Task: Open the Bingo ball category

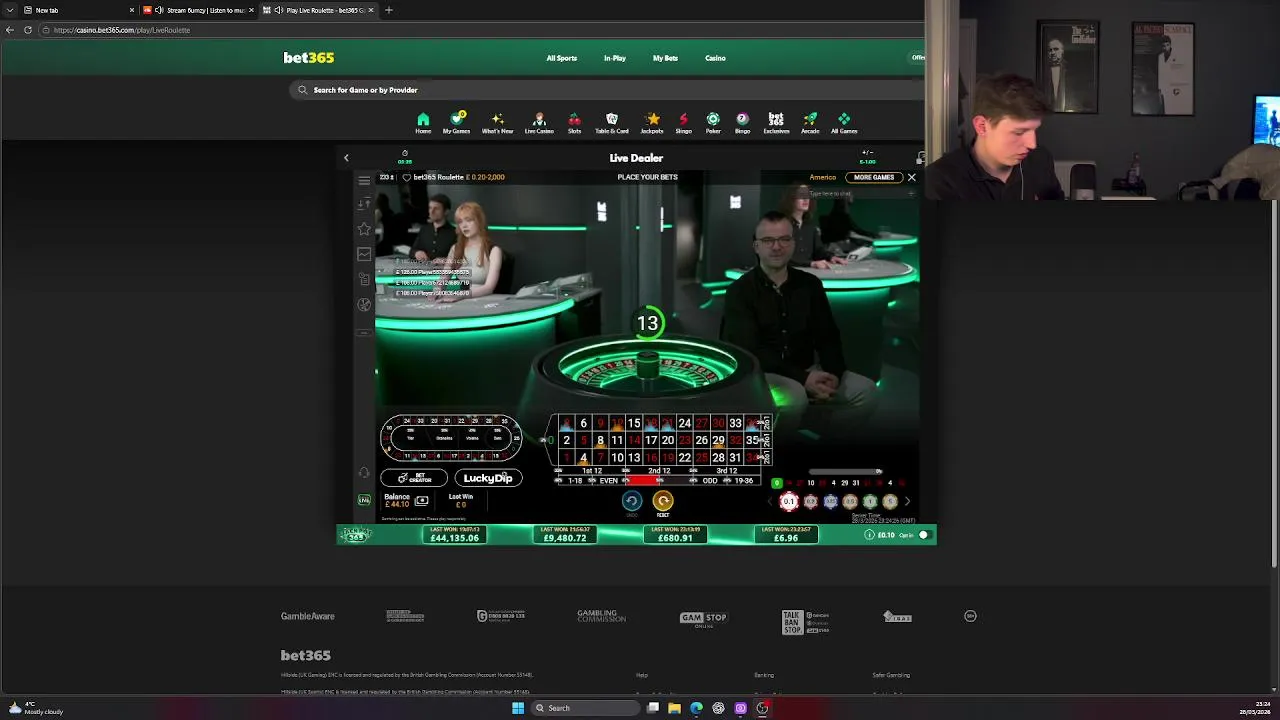Action: [x=742, y=123]
